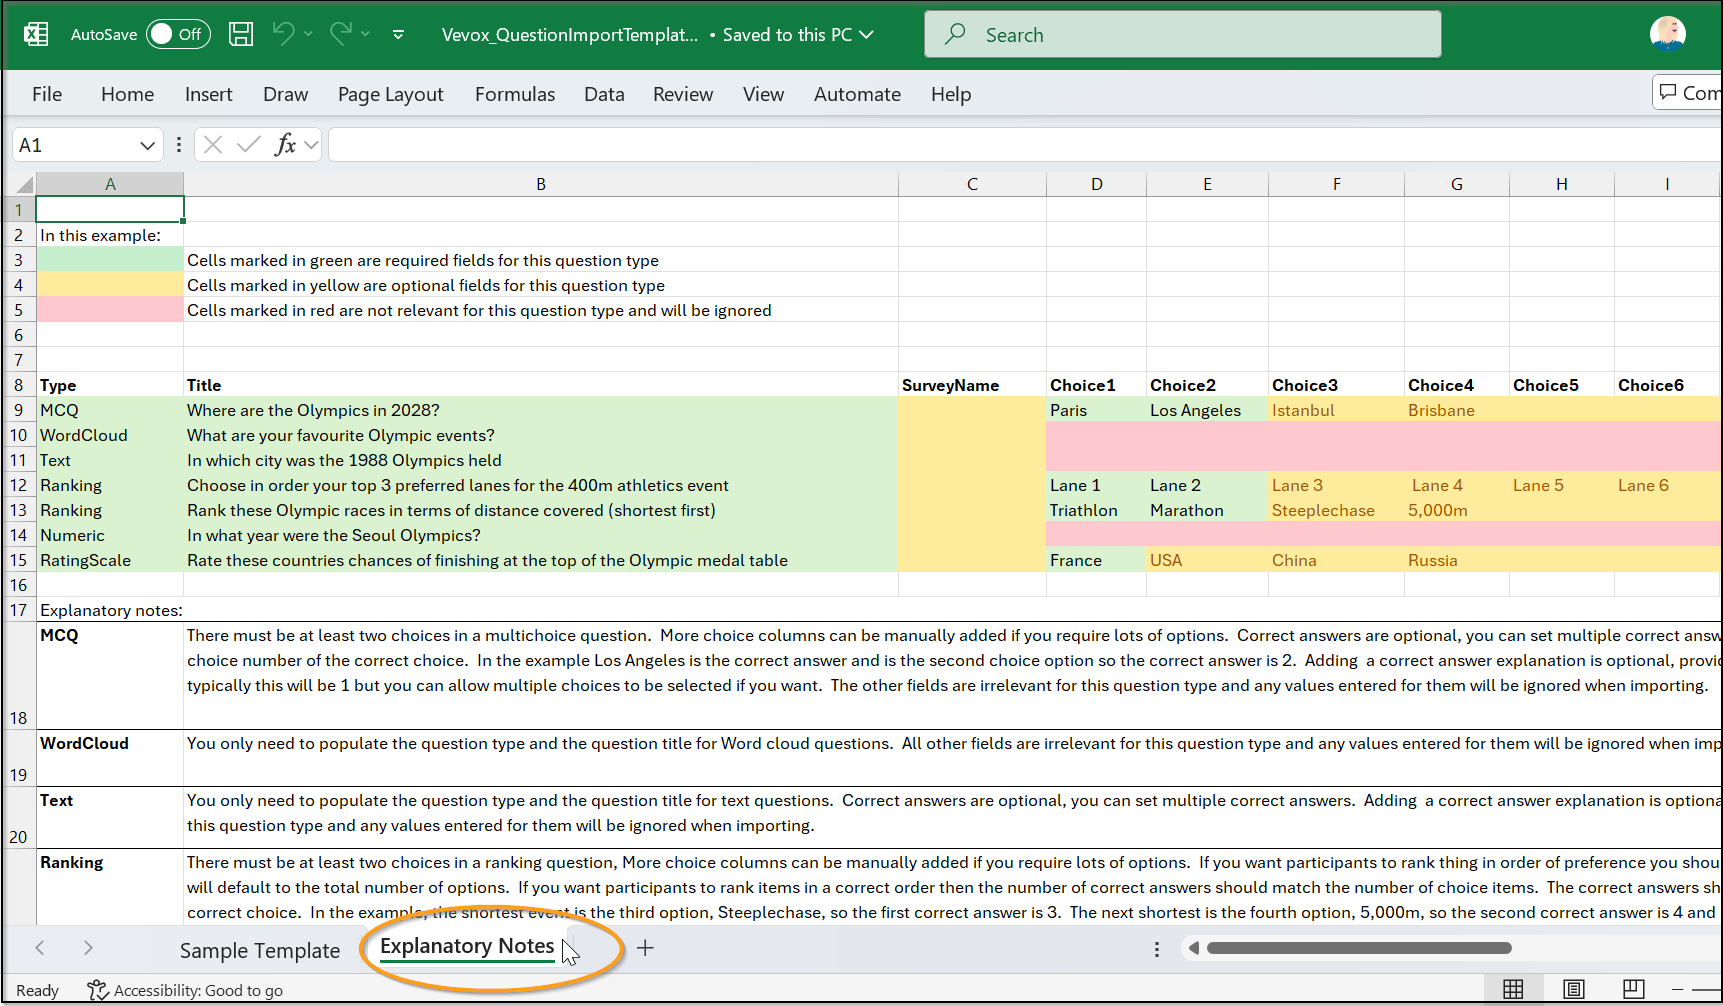Click the Comments button
The image size is (1723, 1006).
[1689, 93]
